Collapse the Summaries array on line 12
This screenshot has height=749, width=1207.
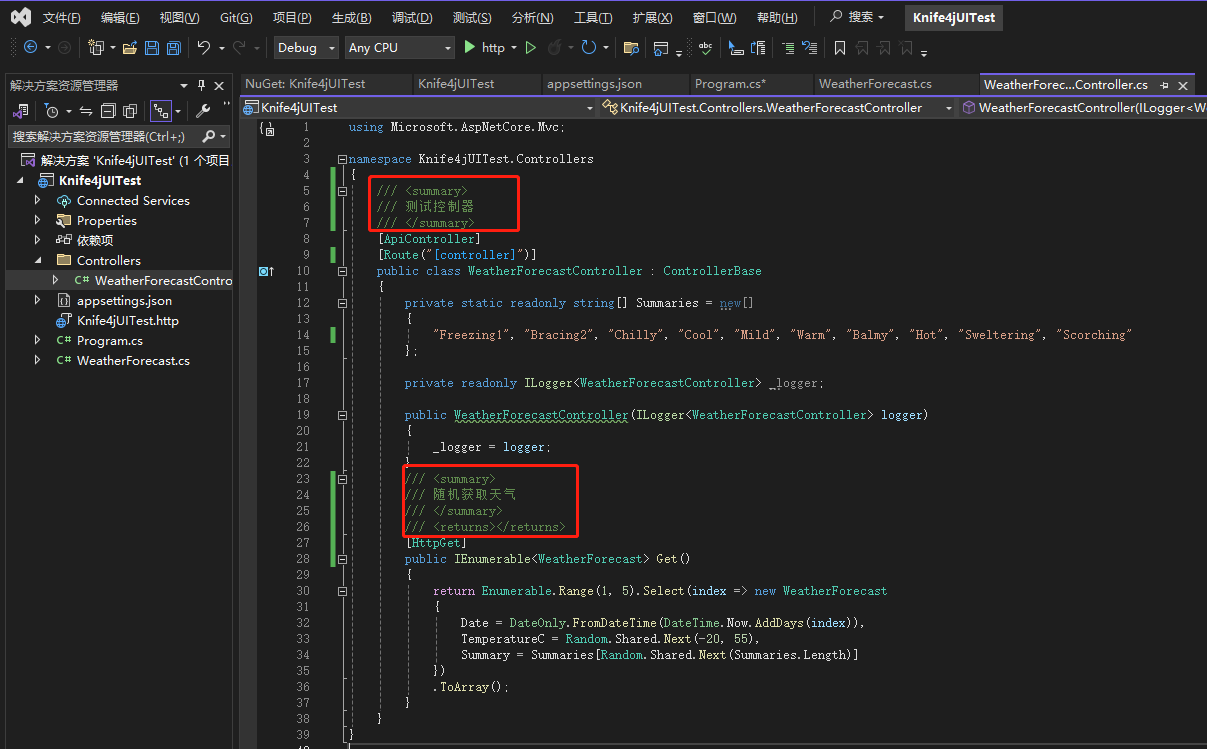point(342,303)
